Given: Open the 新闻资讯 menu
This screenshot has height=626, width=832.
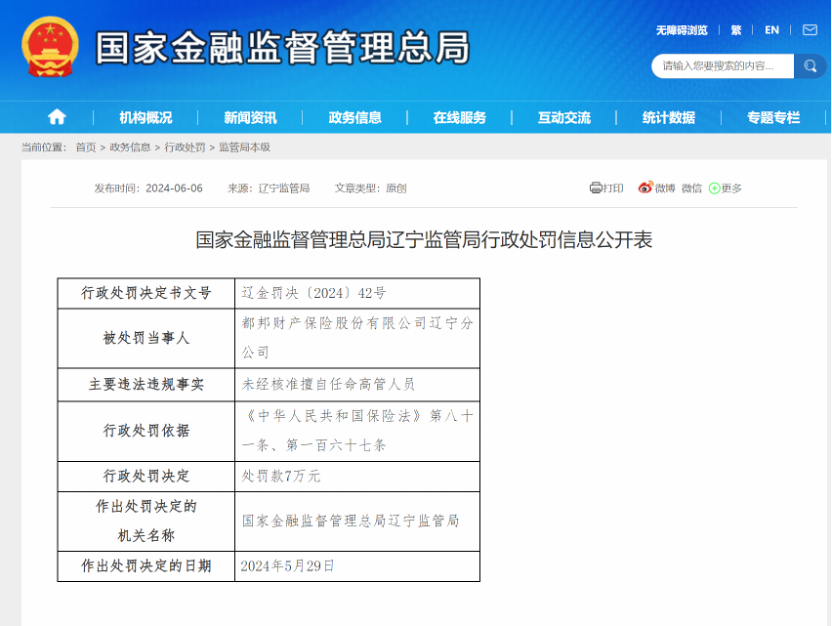Looking at the screenshot, I should tap(250, 117).
